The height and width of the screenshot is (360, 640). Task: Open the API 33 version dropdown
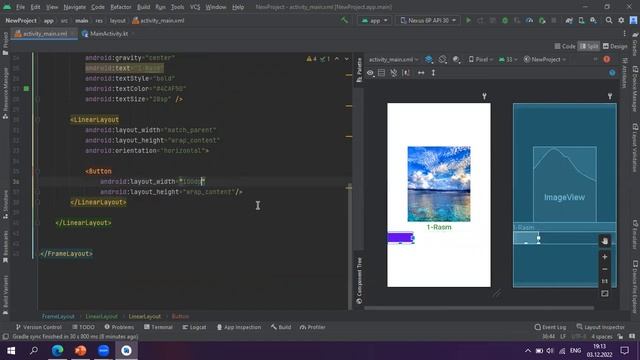(x=508, y=60)
